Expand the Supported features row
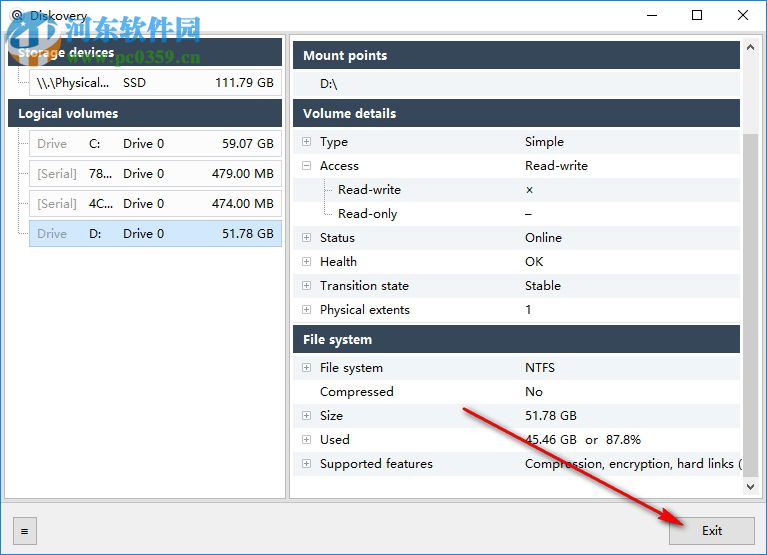Screen dimensions: 767x555 click(x=306, y=464)
